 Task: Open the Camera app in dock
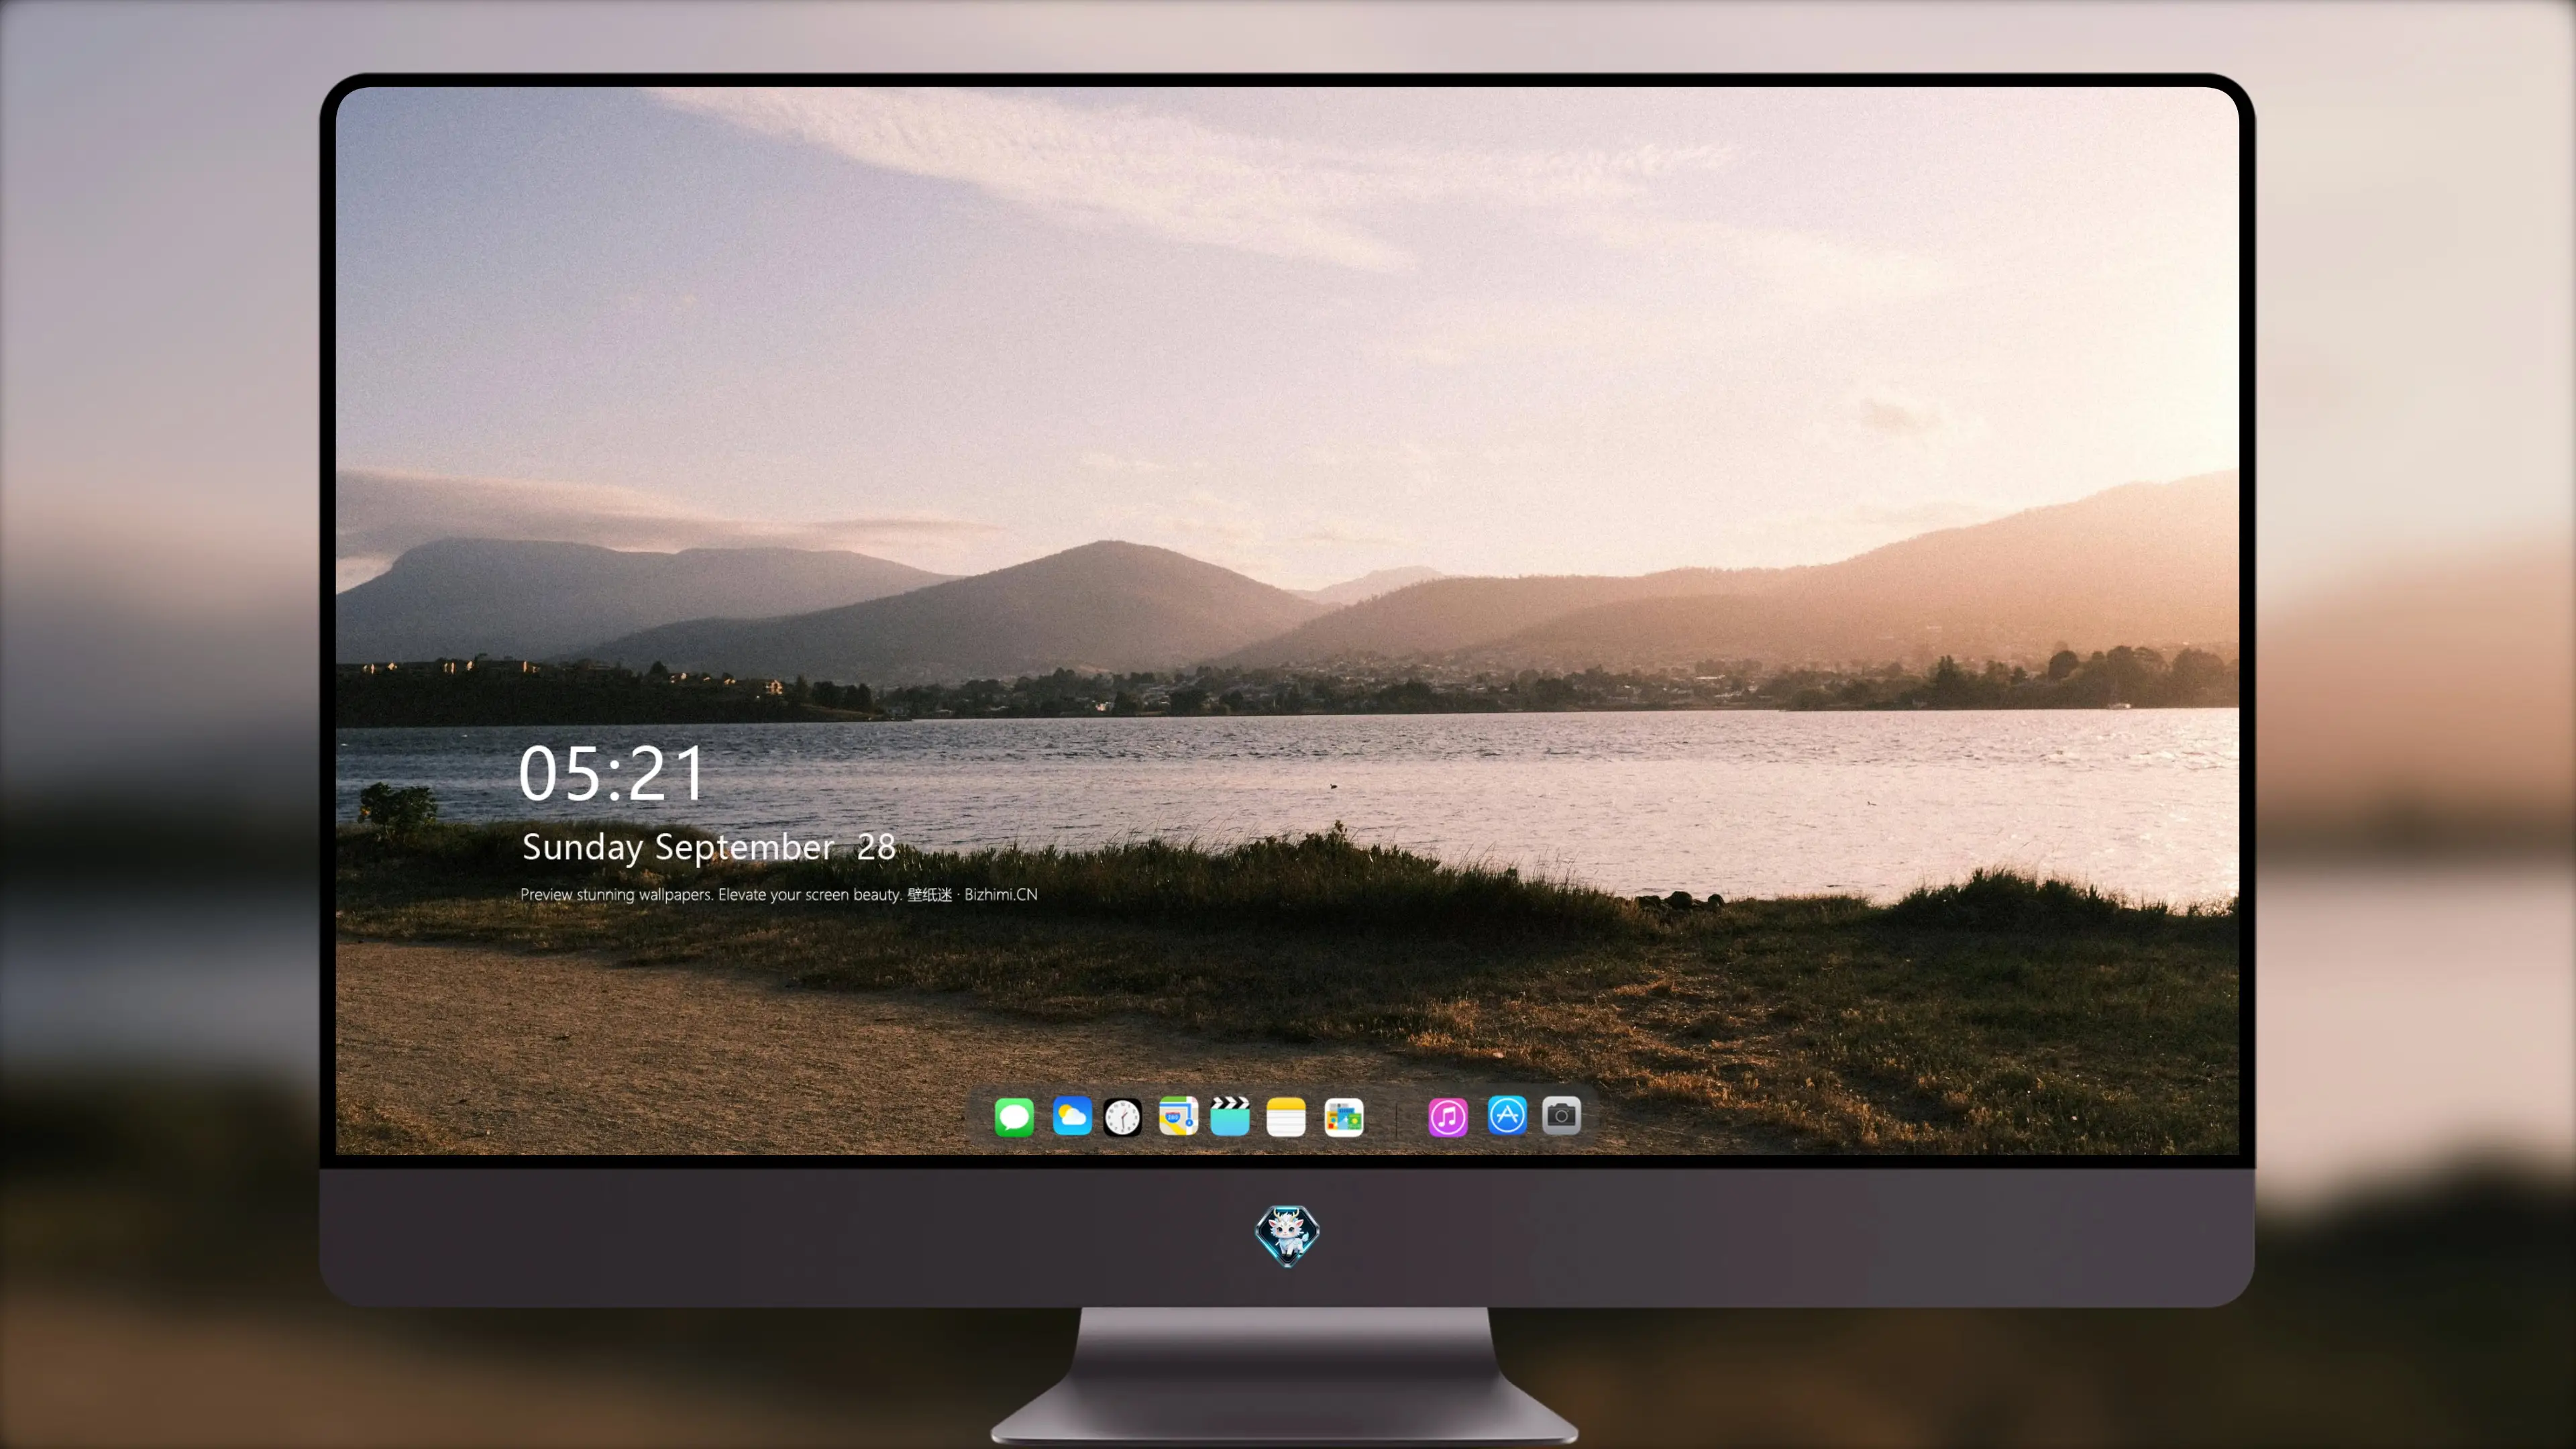point(1562,1115)
